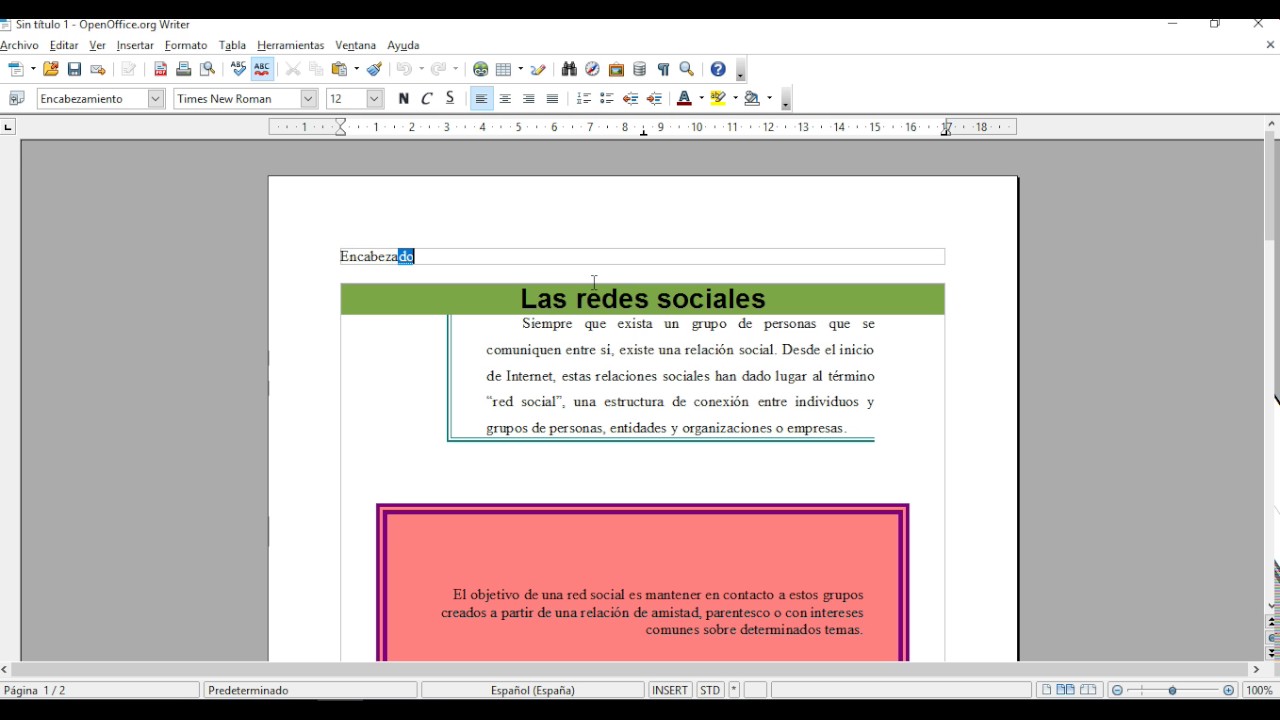Screen dimensions: 1280x720
Task: Open Data Sources icon
Action: [x=640, y=69]
